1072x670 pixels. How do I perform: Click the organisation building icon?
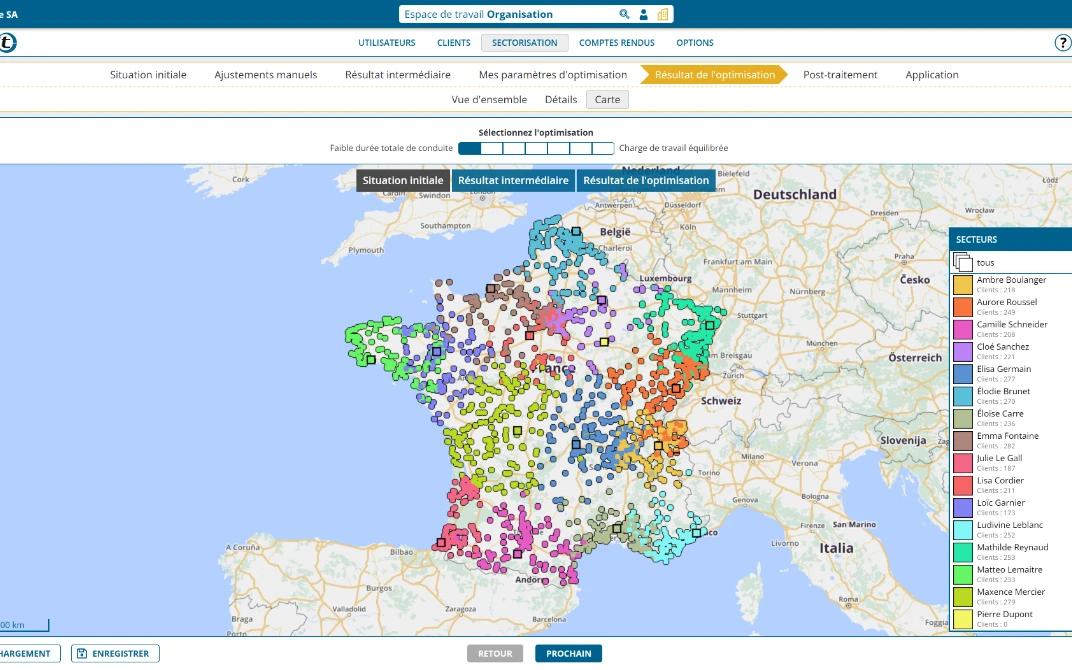[x=663, y=14]
